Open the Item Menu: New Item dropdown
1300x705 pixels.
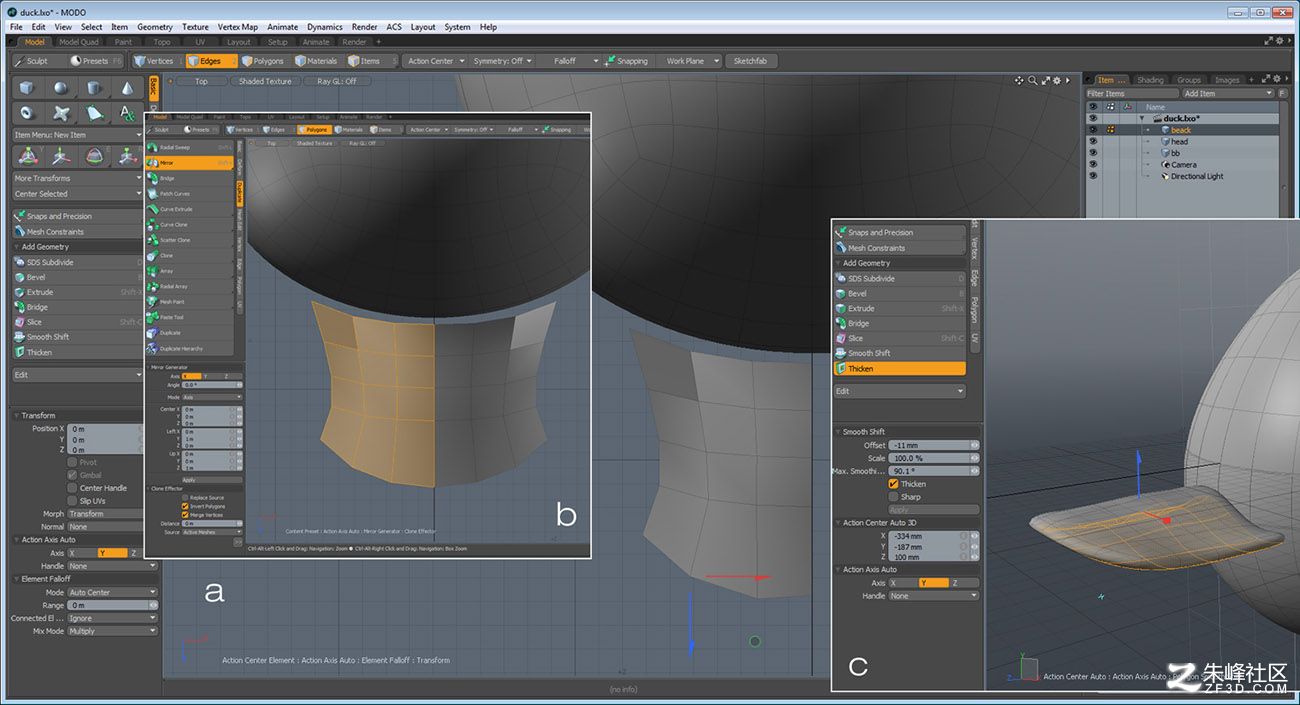click(78, 135)
